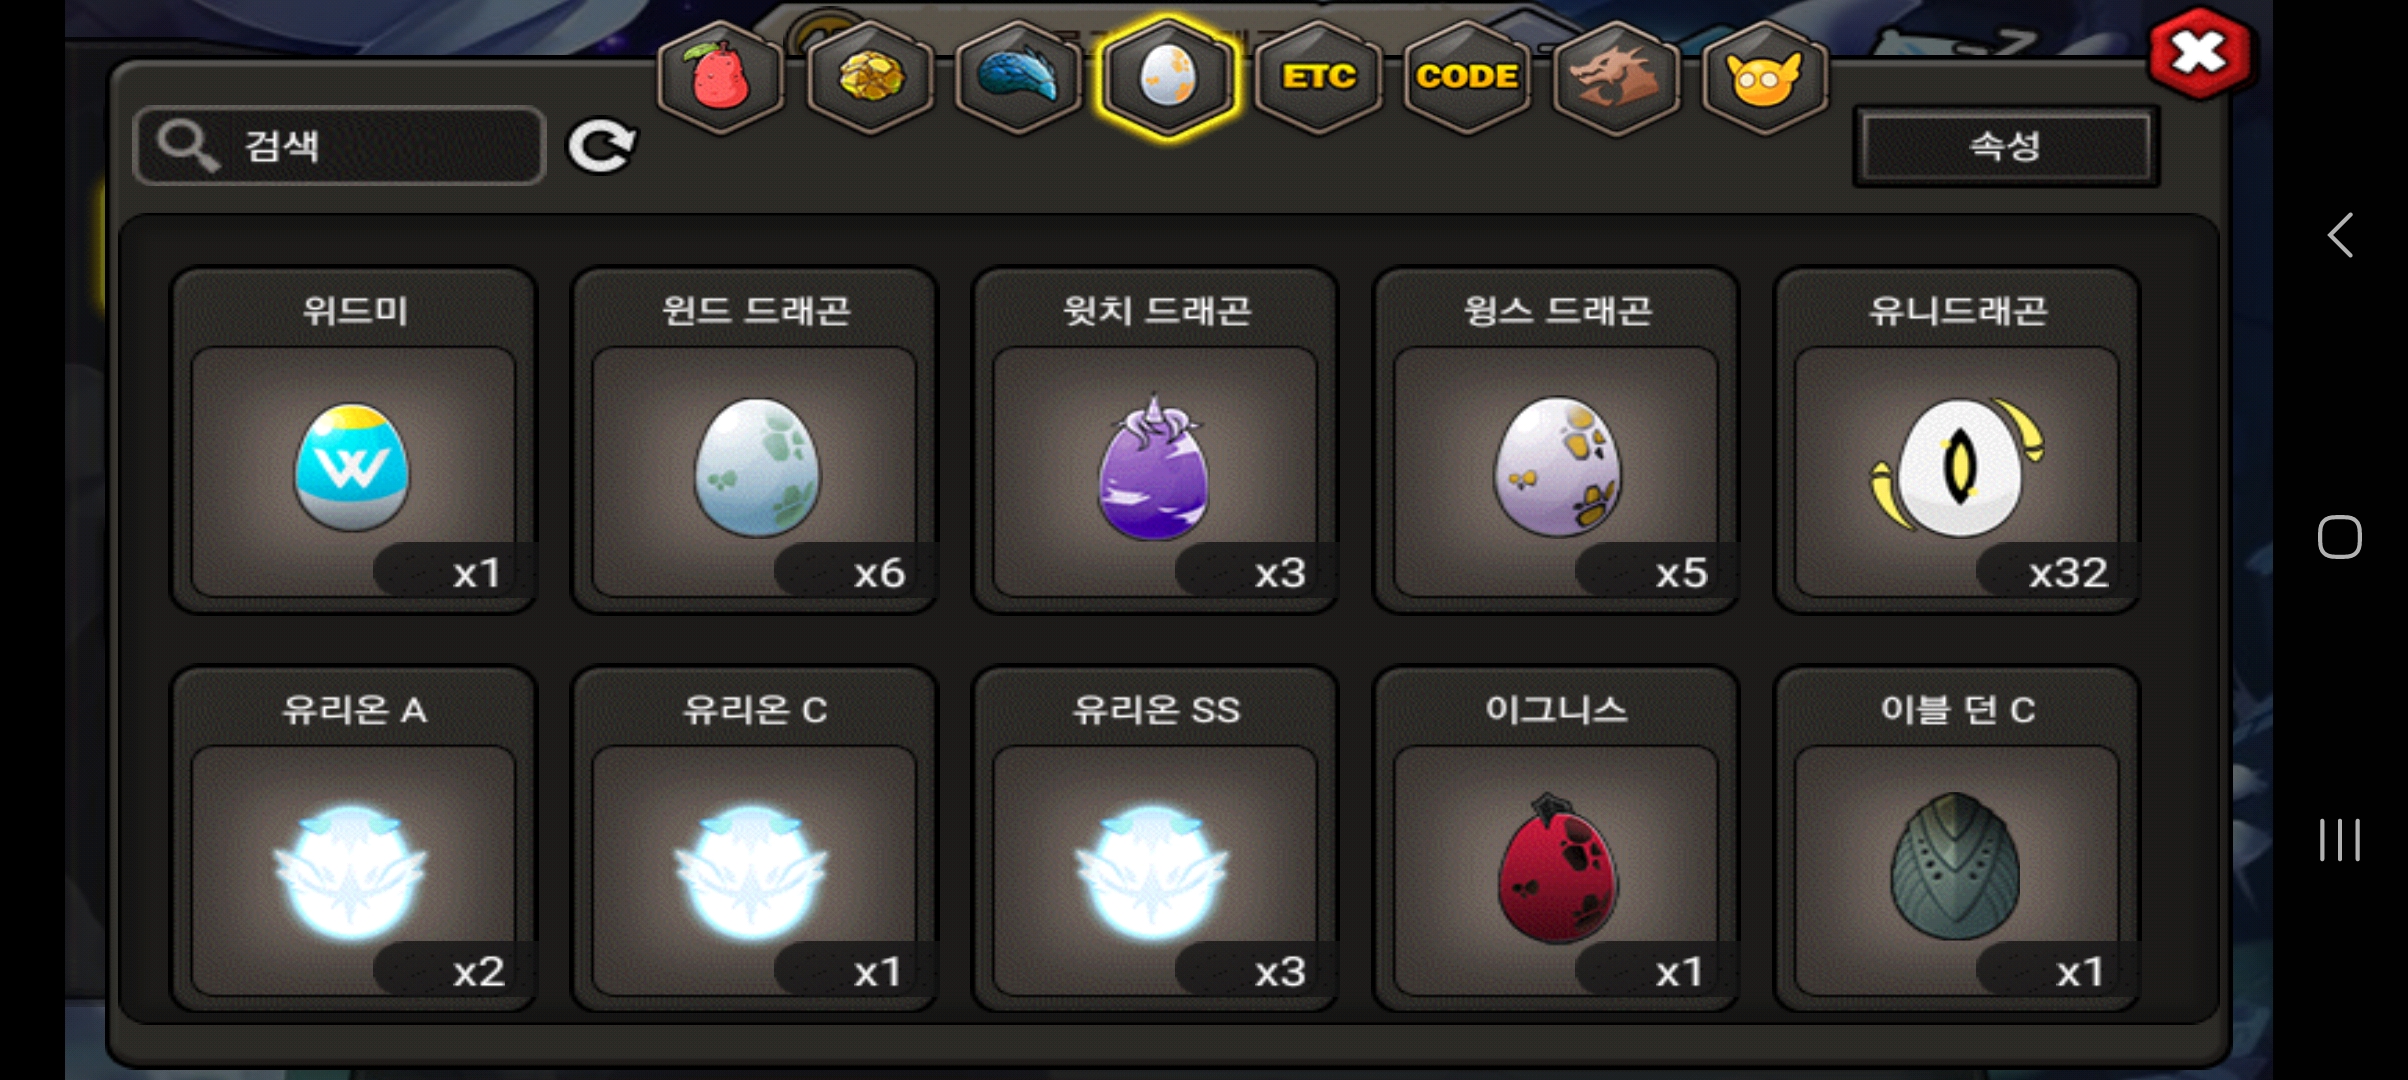
Task: Open the blue dragon scale tab
Action: click(x=1018, y=76)
